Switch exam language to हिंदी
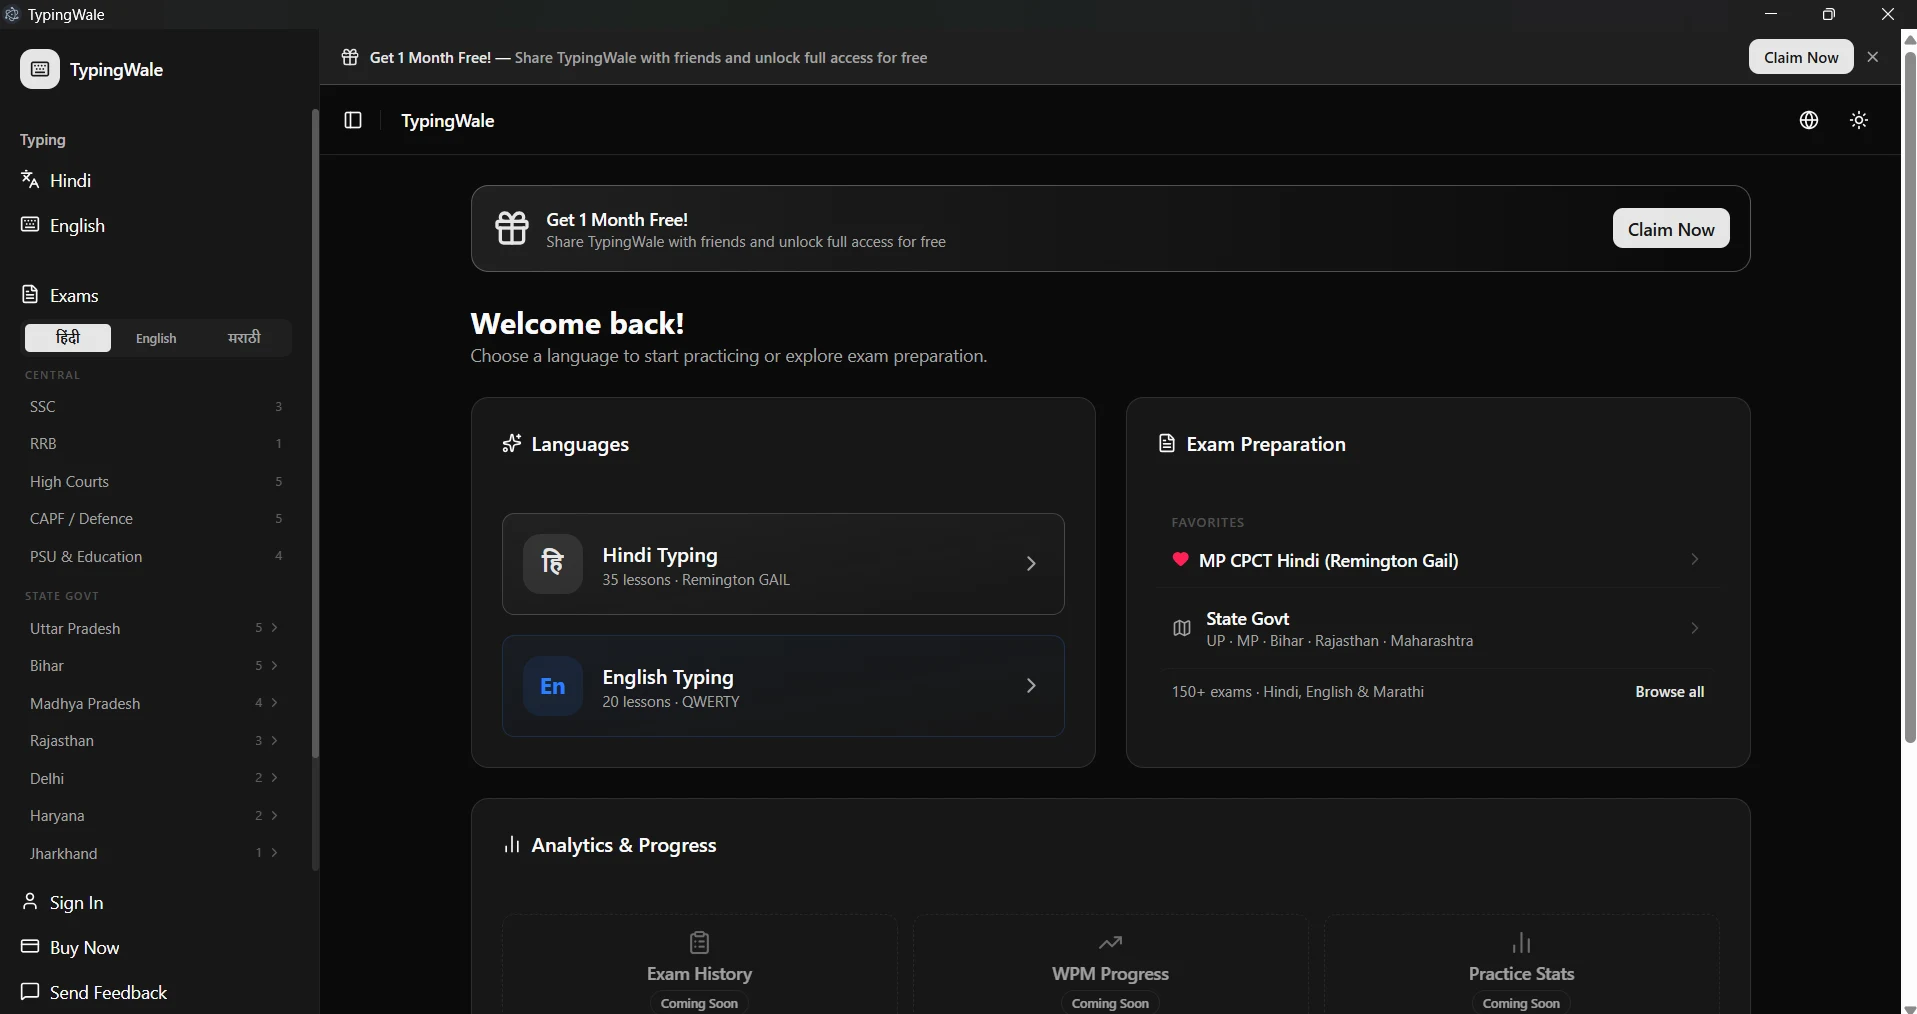Viewport: 1917px width, 1014px height. 68,338
